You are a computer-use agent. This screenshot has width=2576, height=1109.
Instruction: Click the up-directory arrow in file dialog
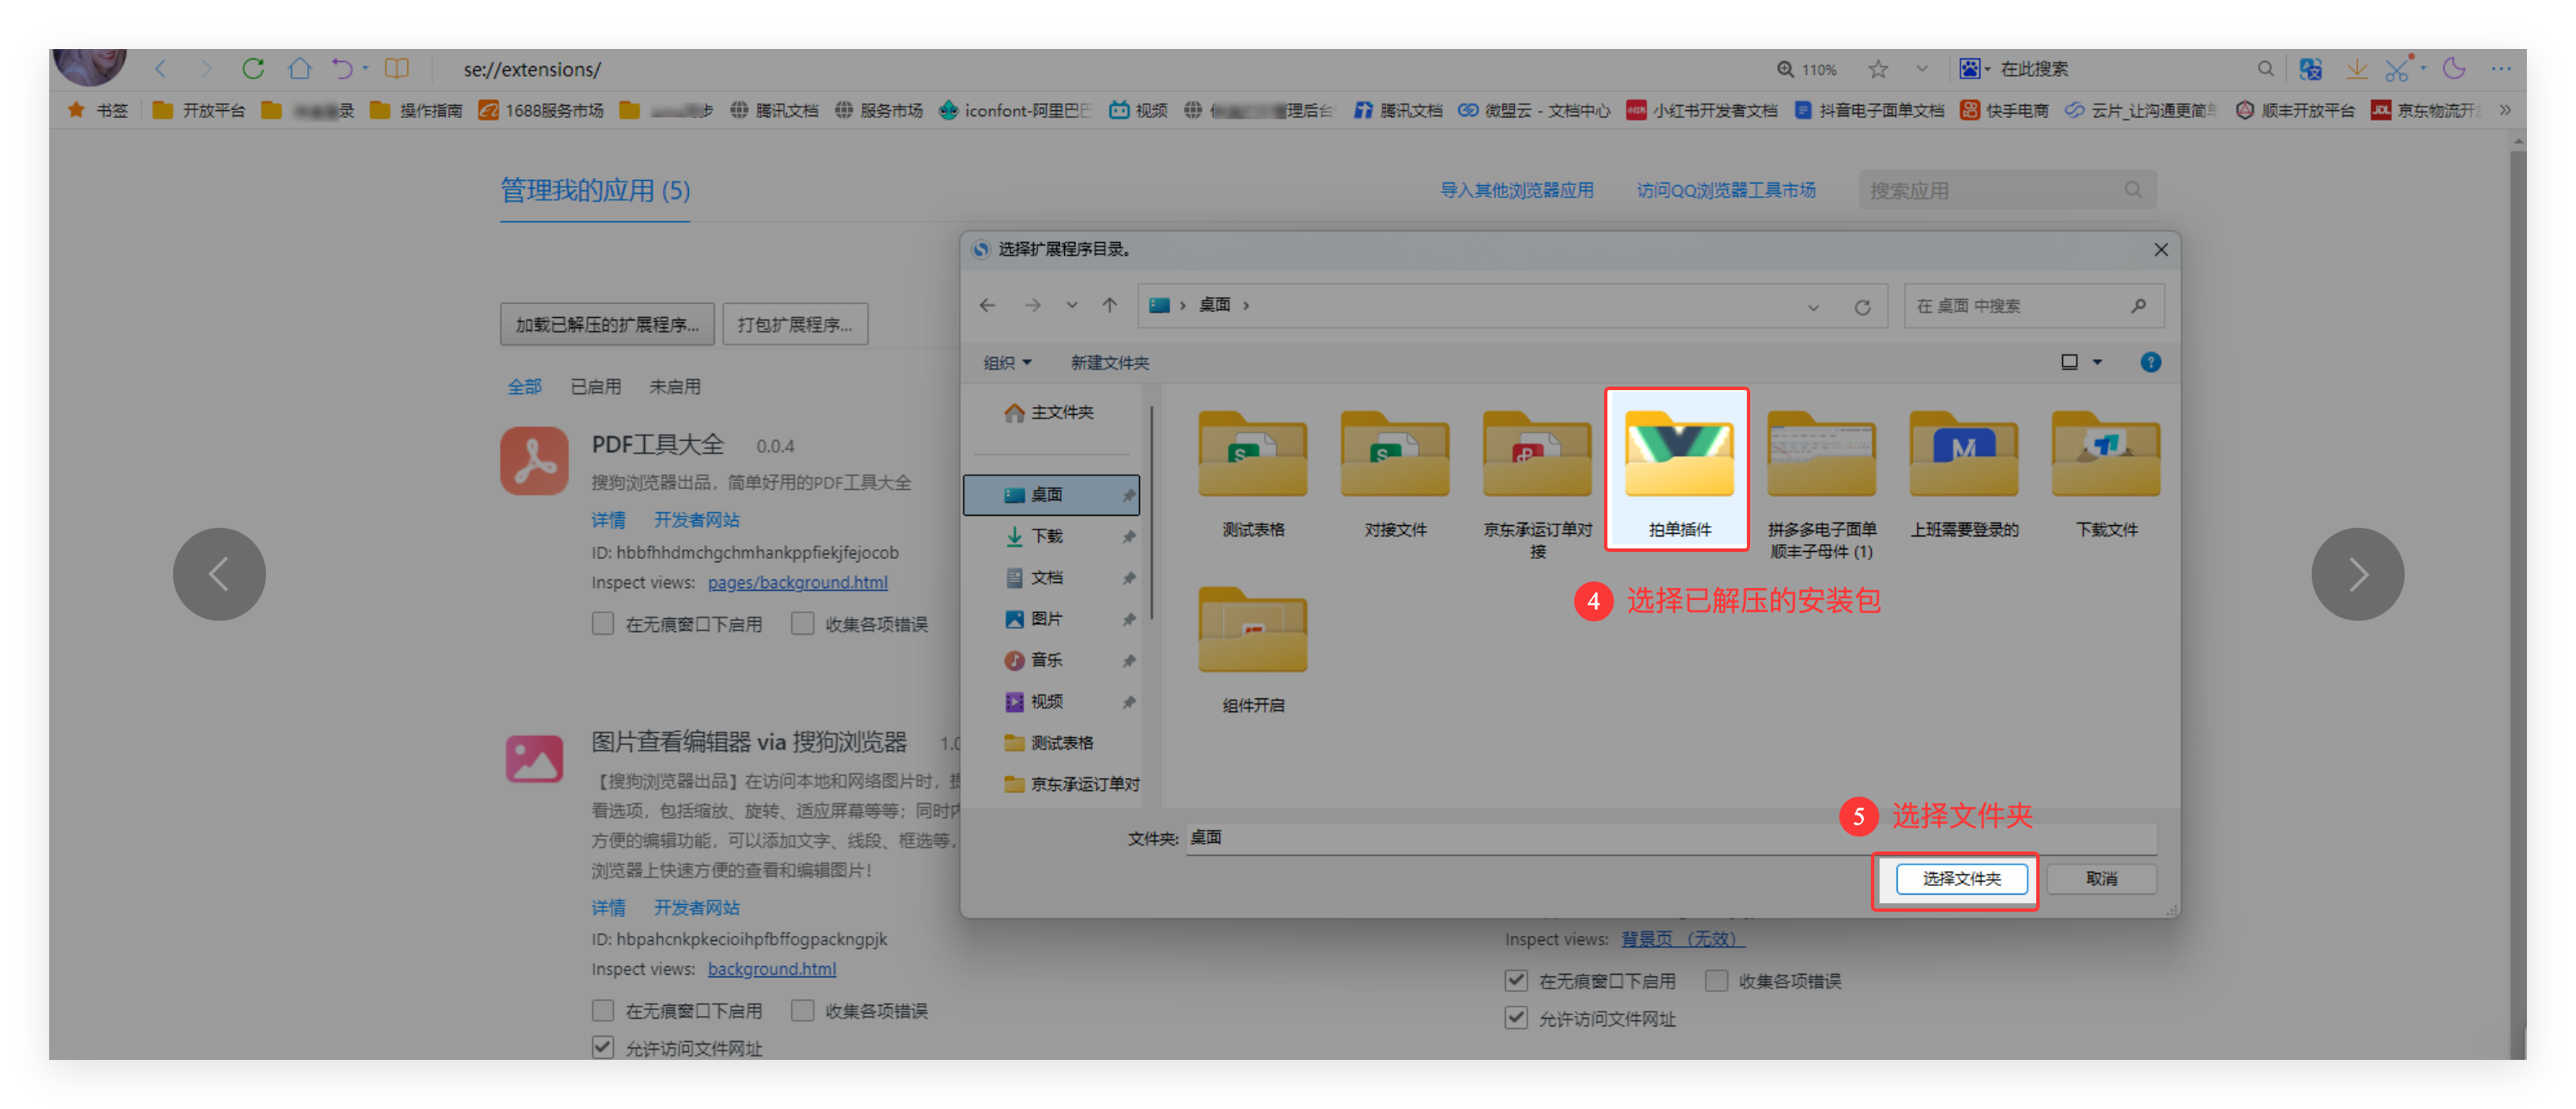pos(1109,306)
